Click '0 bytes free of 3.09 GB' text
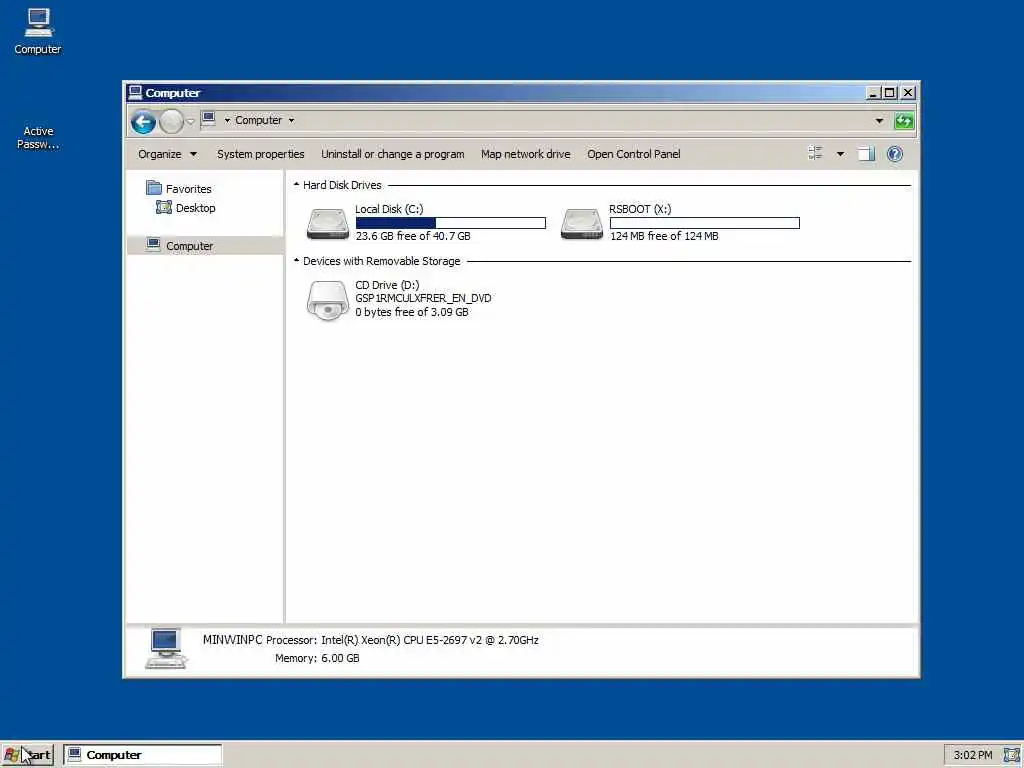Viewport: 1024px width, 768px height. (x=411, y=312)
